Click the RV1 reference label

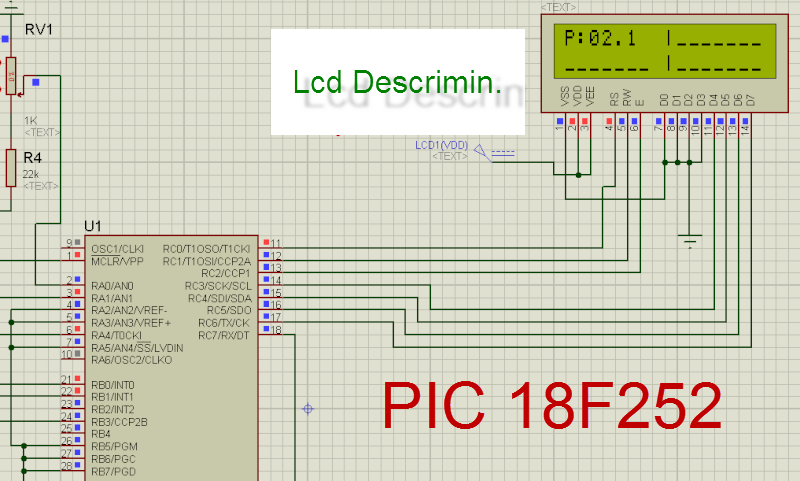(x=39, y=30)
